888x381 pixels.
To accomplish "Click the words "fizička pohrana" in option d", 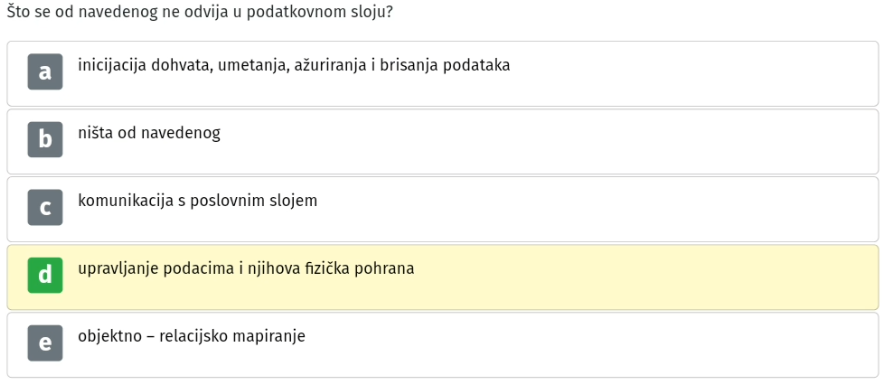I will (x=361, y=269).
